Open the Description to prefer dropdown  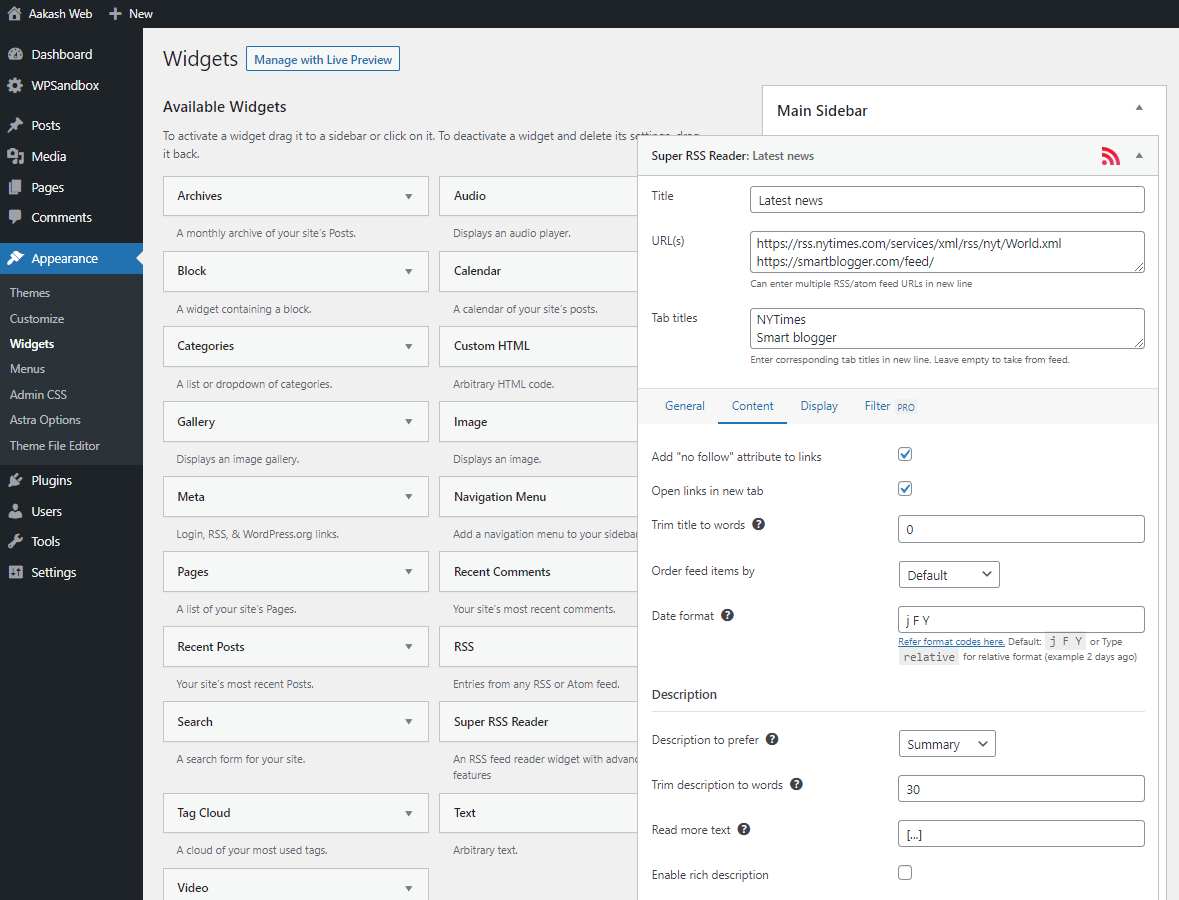click(x=946, y=743)
